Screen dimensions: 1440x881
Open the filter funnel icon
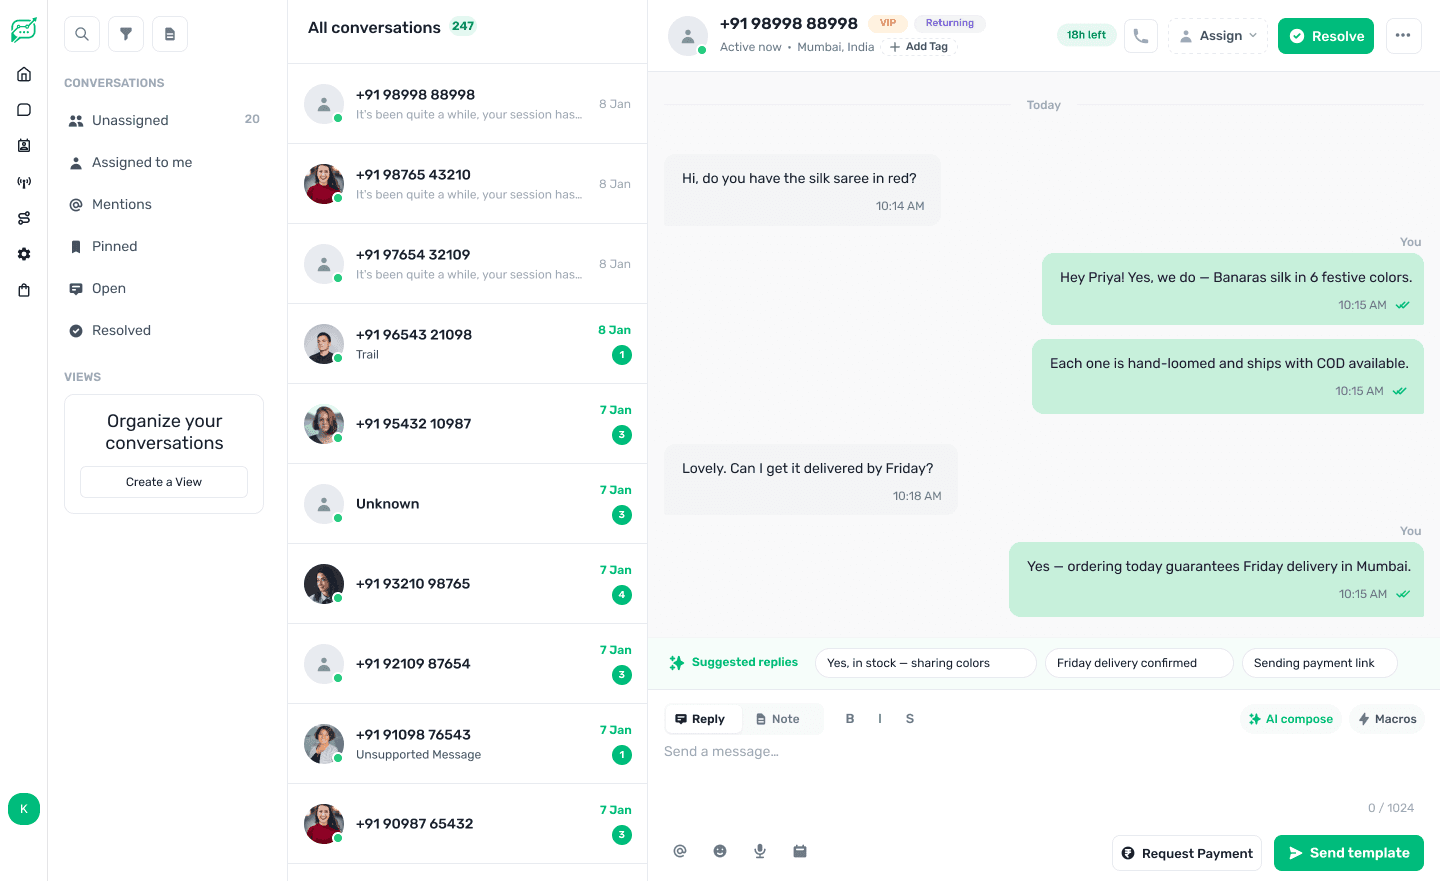pyautogui.click(x=126, y=34)
